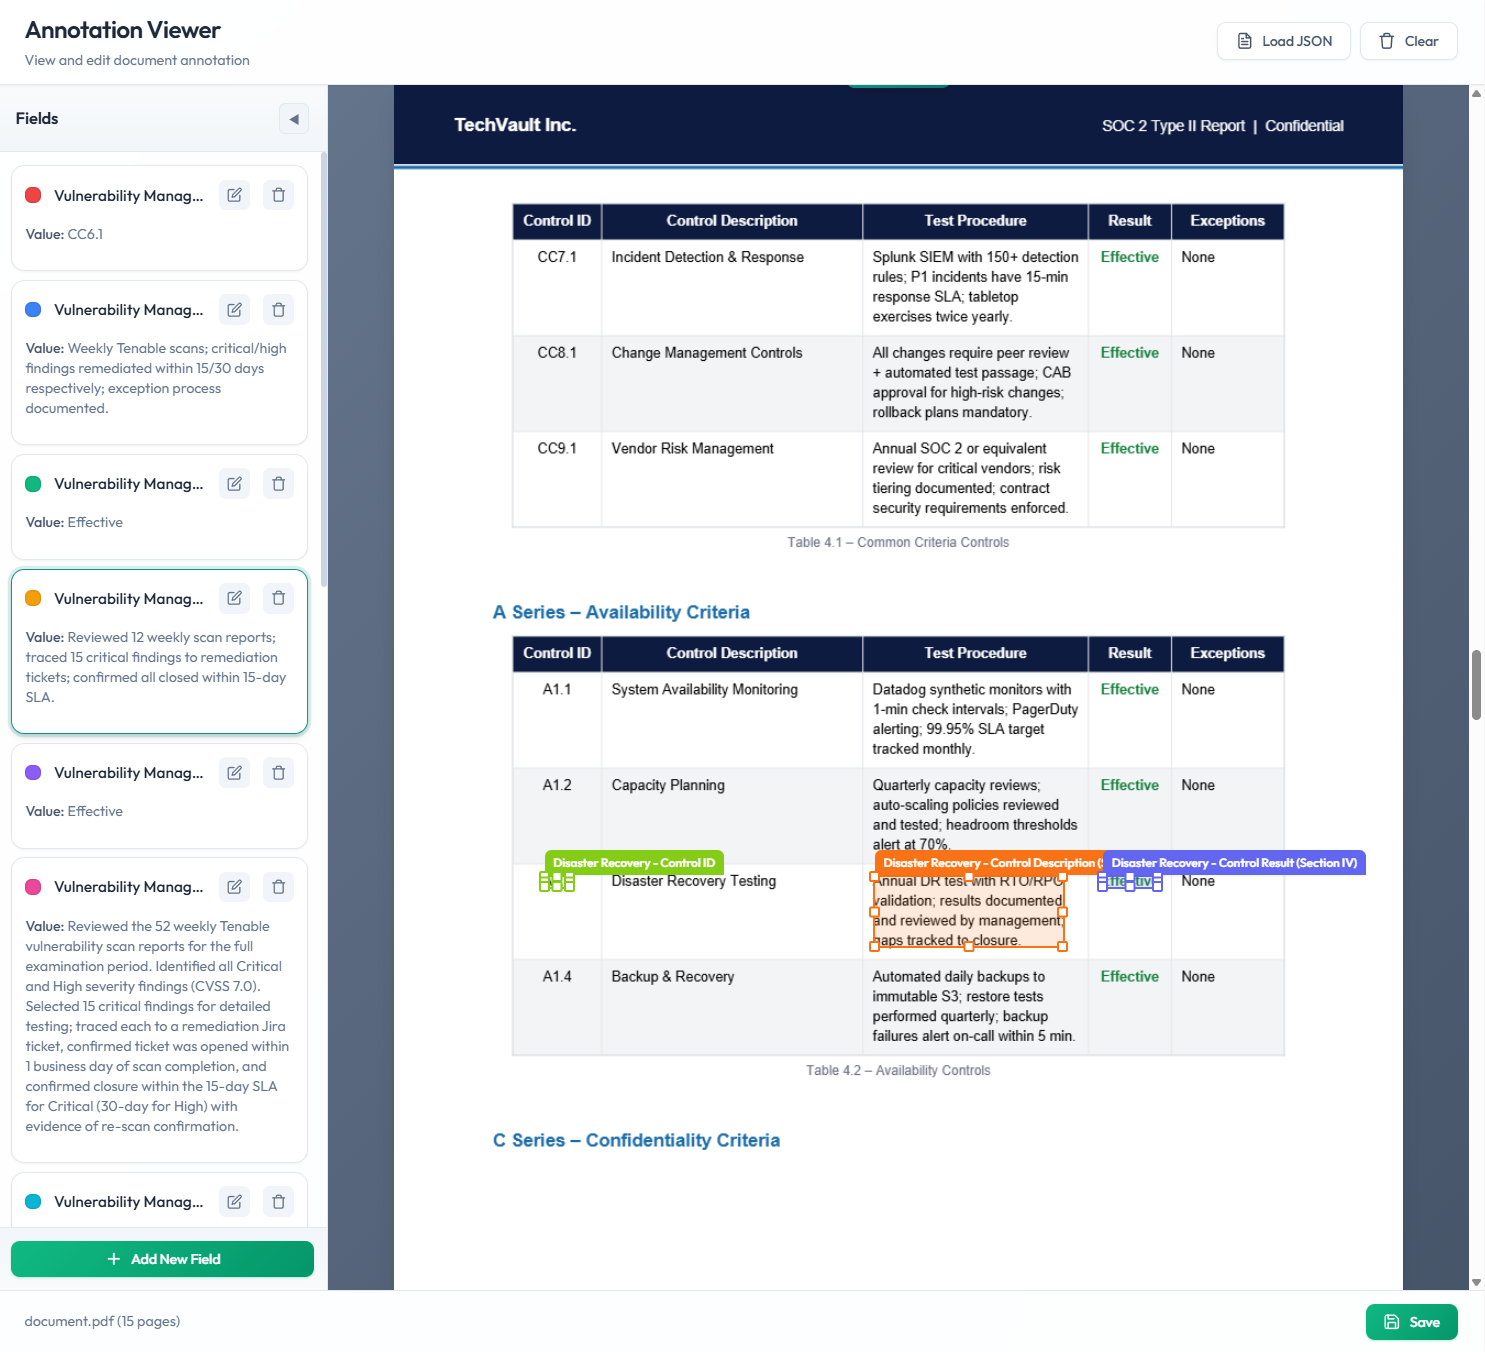Click the document scrollbar on the right
This screenshot has height=1352, width=1485.
(1475, 680)
